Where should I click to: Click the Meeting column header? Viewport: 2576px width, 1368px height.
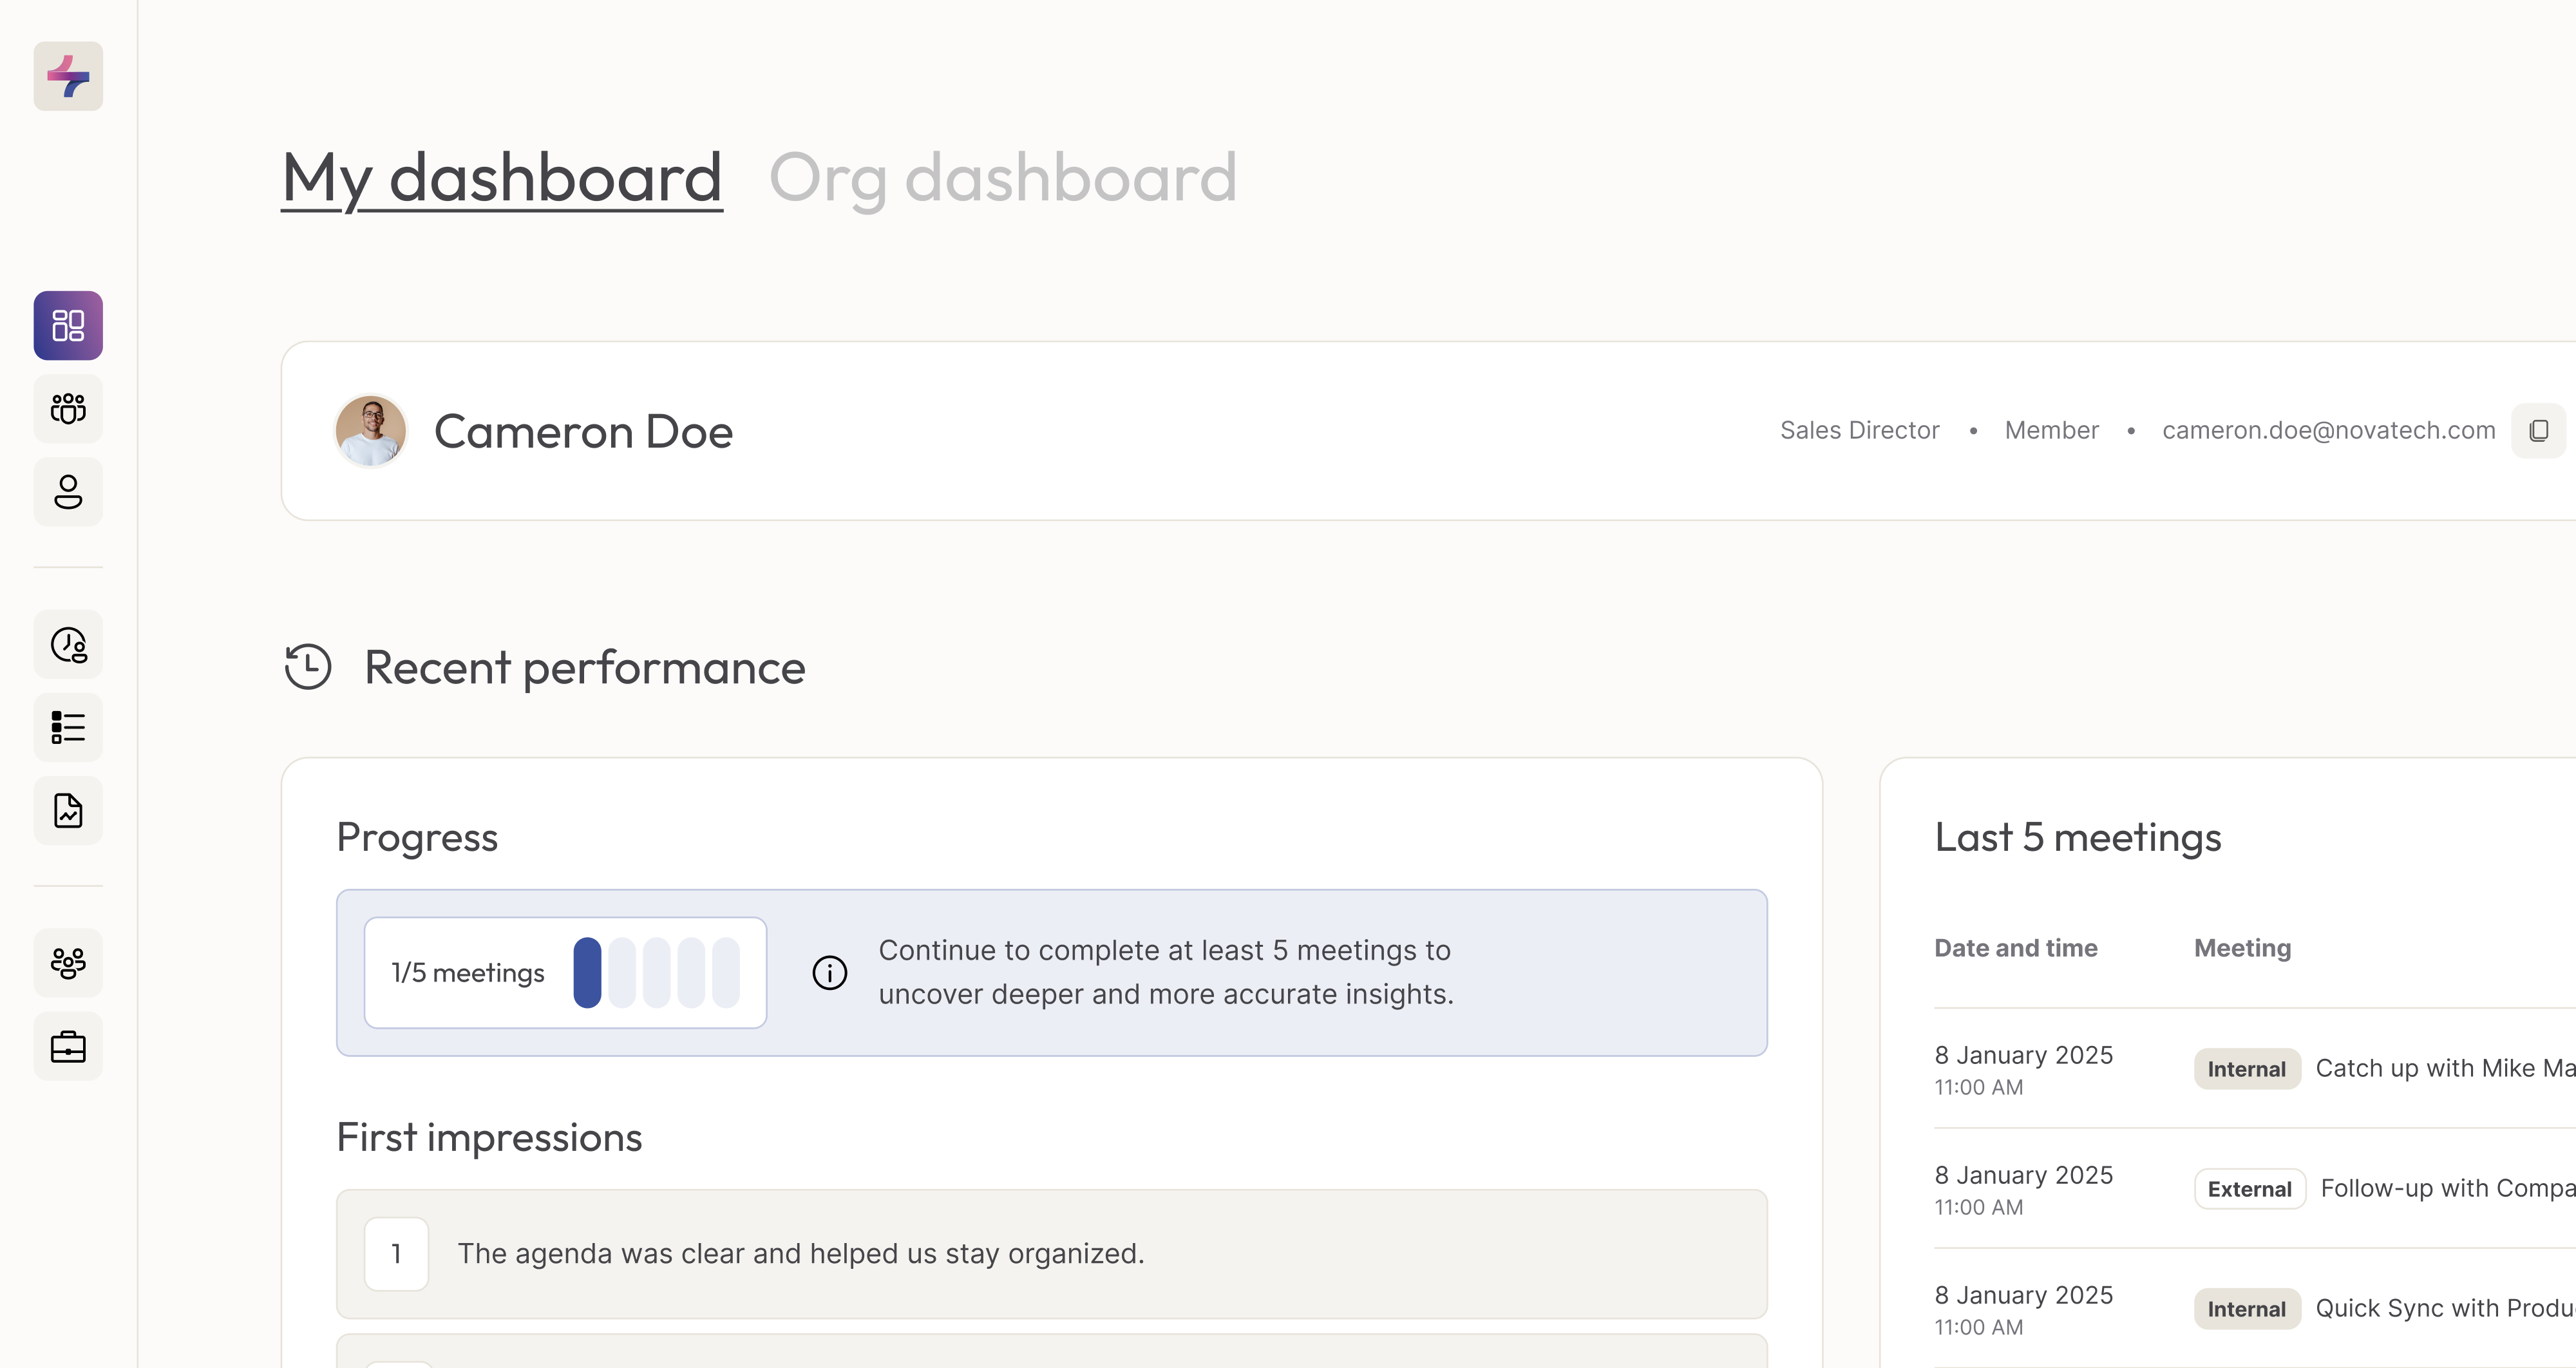(2242, 948)
